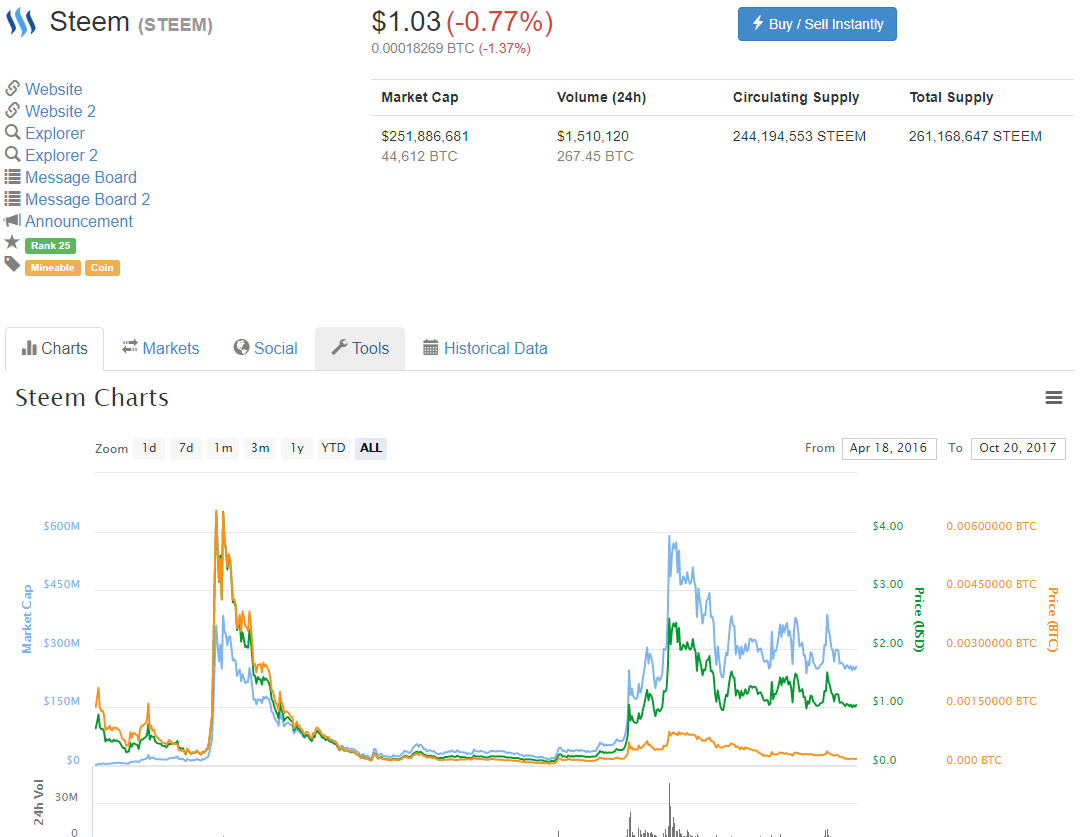
Task: Set chart zoom to 3m
Action: 260,449
